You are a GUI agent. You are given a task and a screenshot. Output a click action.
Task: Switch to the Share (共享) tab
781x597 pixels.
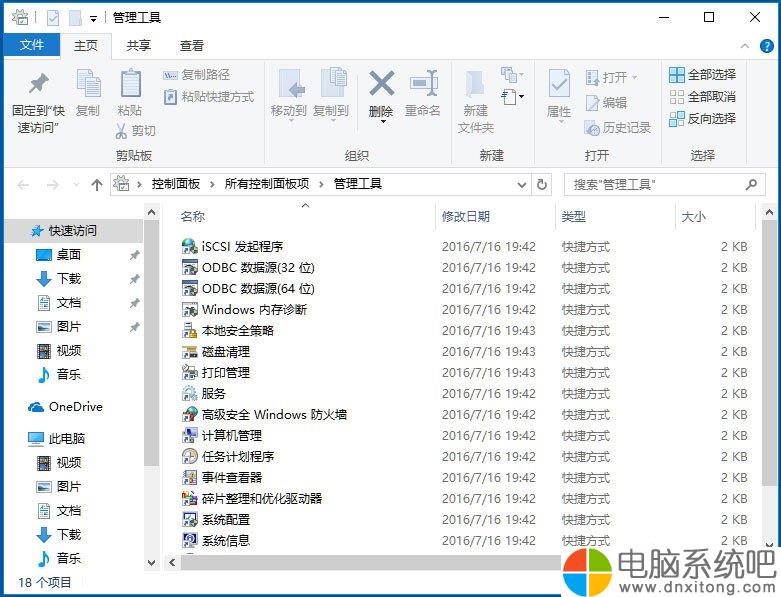point(138,45)
